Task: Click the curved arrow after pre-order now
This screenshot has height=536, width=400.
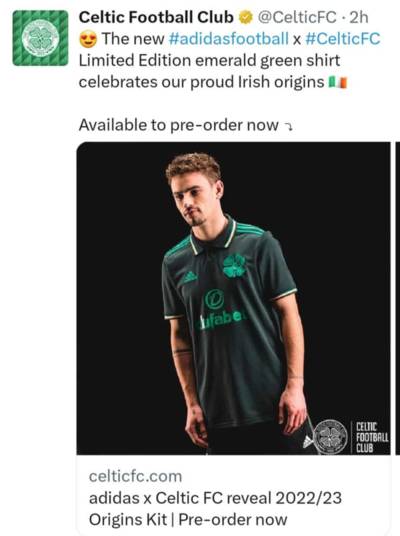Action: point(289,127)
